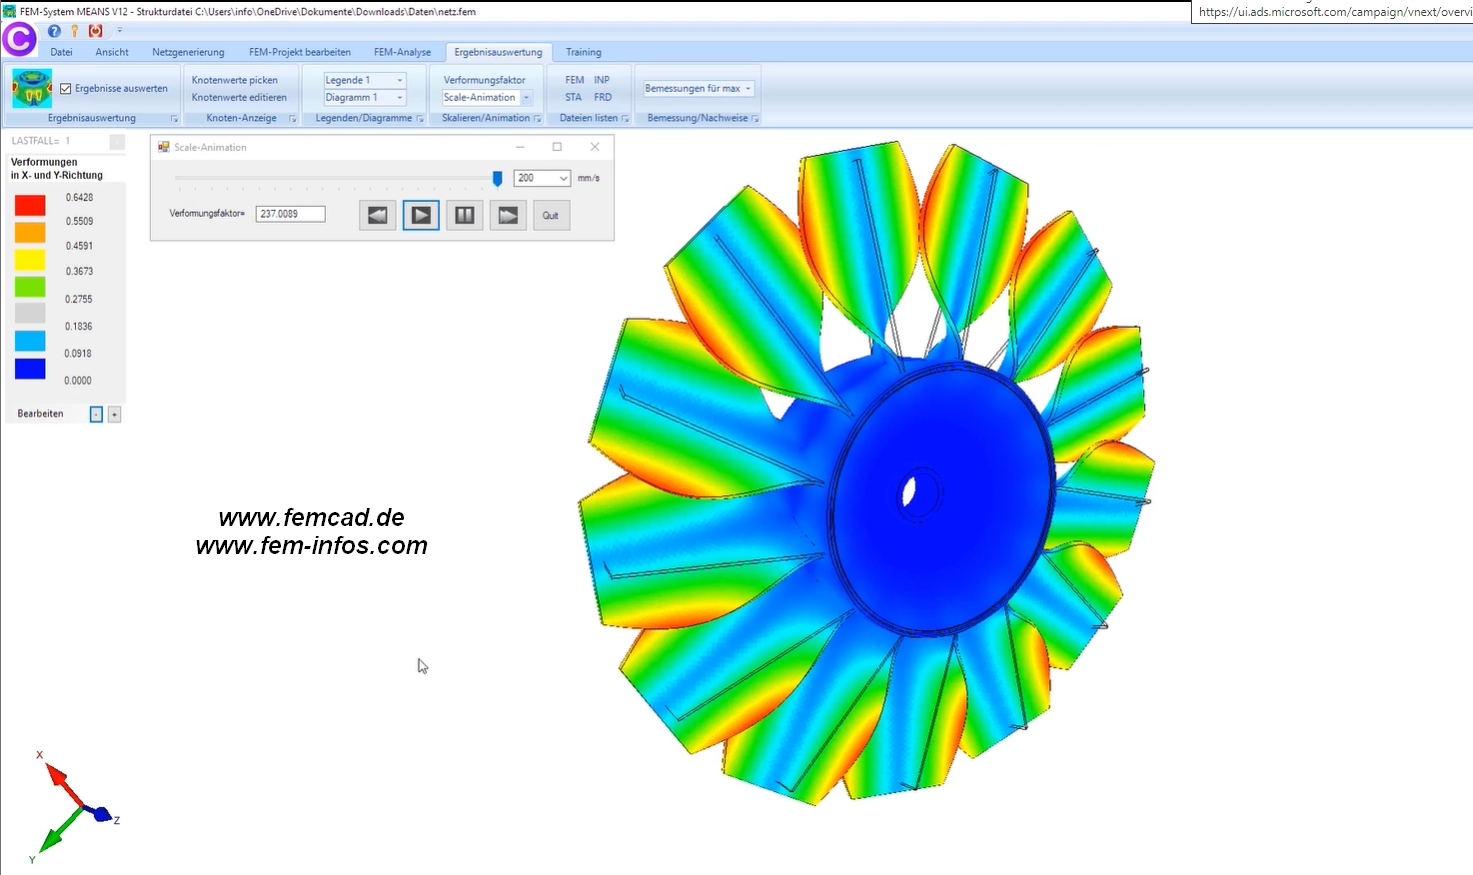
Task: Open the Datei menu tab
Action: [x=61, y=52]
